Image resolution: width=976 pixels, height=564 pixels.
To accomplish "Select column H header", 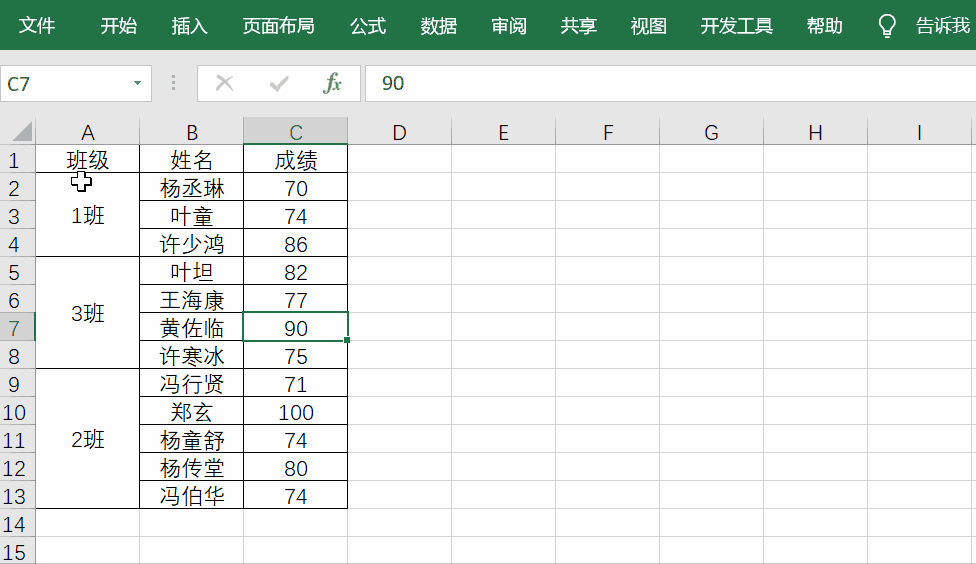I will (815, 132).
